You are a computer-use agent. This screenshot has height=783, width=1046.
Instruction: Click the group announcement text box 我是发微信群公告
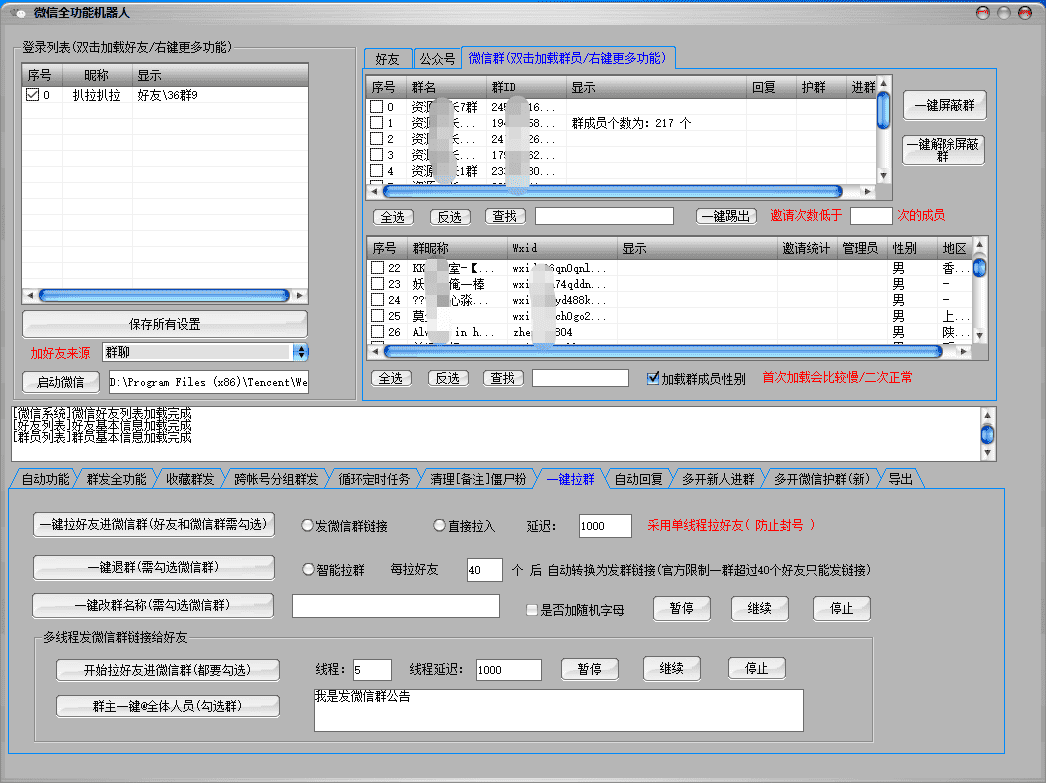pyautogui.click(x=558, y=710)
